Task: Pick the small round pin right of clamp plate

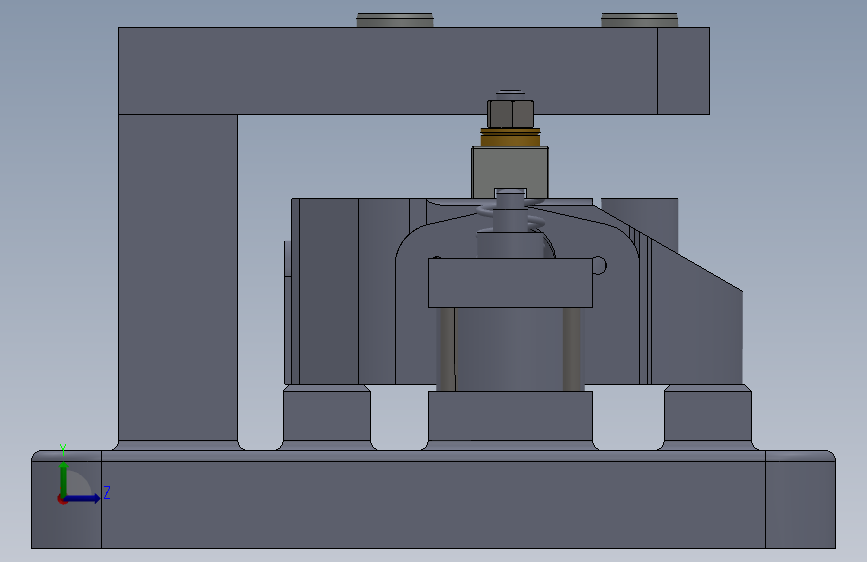Action: pos(599,266)
